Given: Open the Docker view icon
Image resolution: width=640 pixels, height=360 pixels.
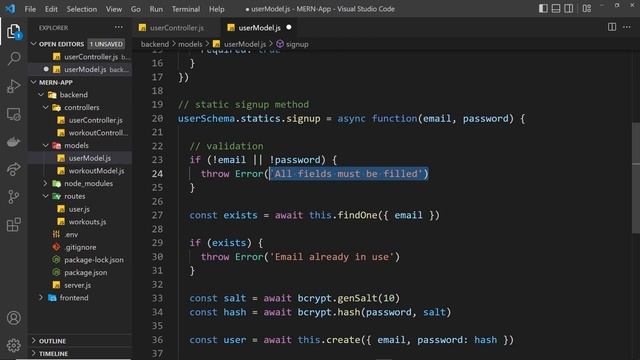Looking at the screenshot, I should (x=13, y=142).
